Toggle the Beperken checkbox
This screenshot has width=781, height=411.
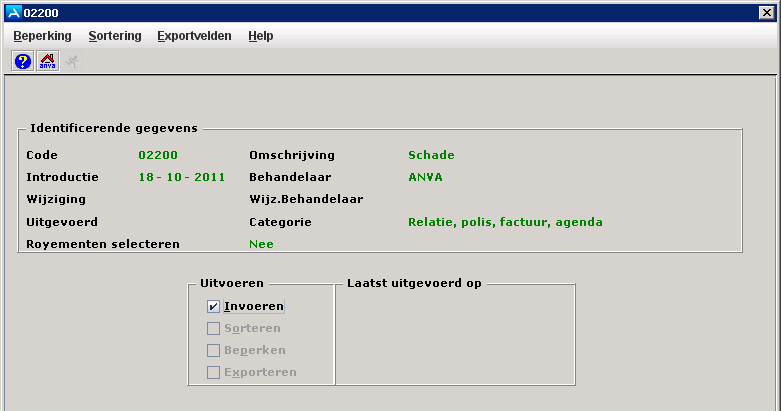click(x=213, y=350)
